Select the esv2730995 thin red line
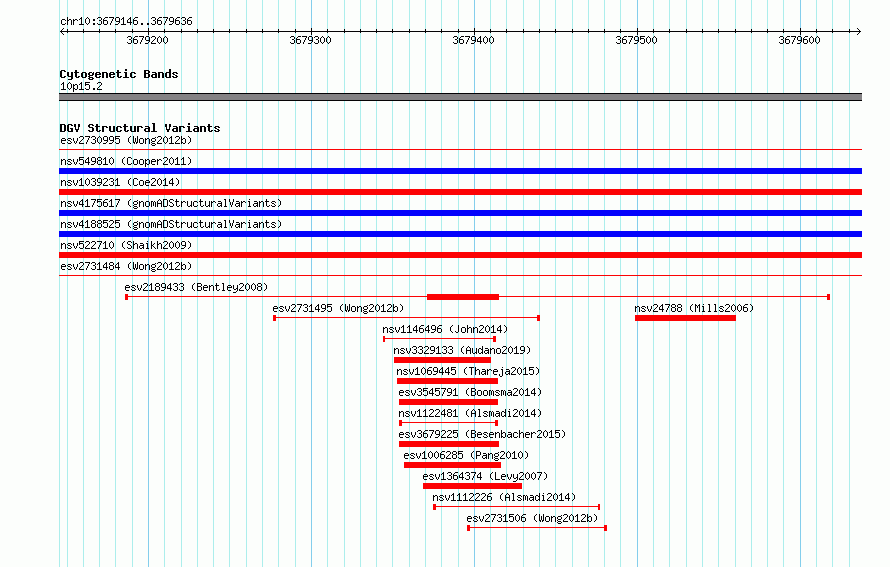 coord(460,150)
